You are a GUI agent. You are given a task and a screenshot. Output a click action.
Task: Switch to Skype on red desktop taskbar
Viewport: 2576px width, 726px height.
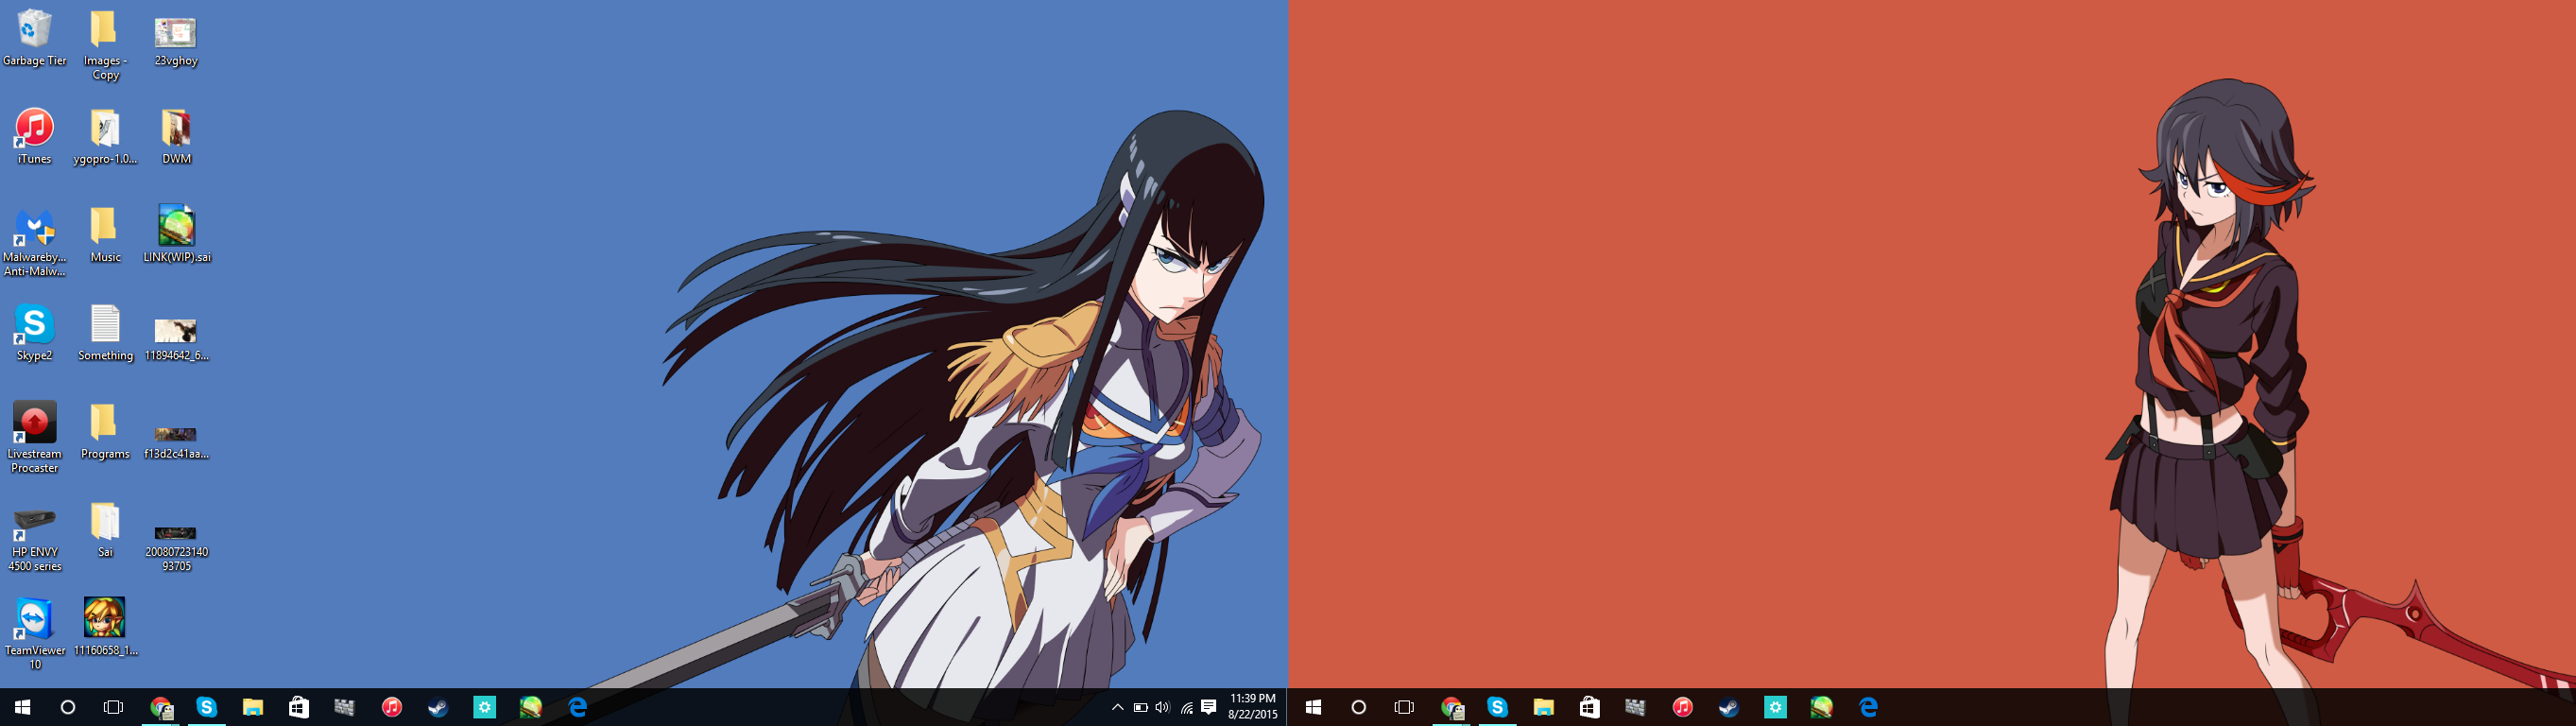(x=1497, y=707)
